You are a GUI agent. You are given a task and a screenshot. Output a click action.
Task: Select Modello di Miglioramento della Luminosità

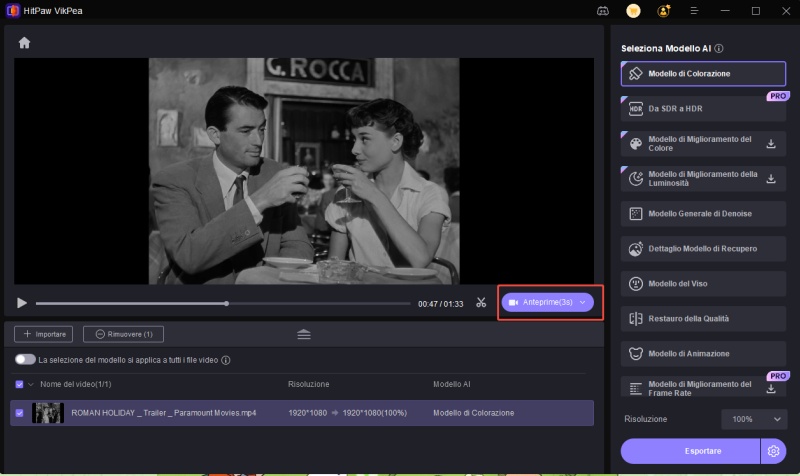tap(703, 179)
